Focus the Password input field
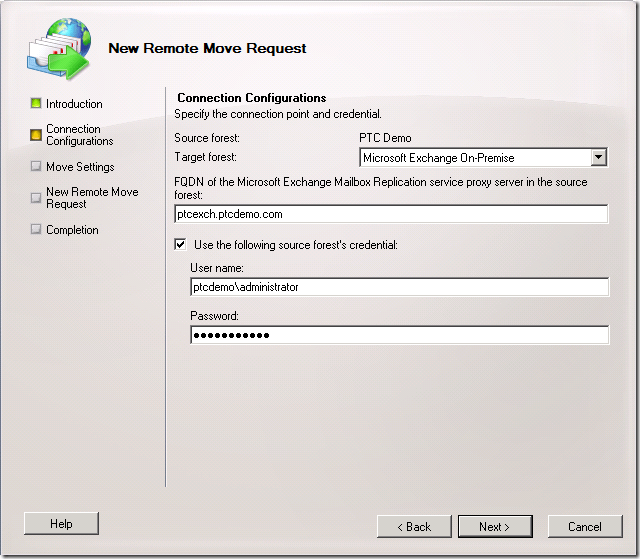This screenshot has width=640, height=559. point(400,335)
